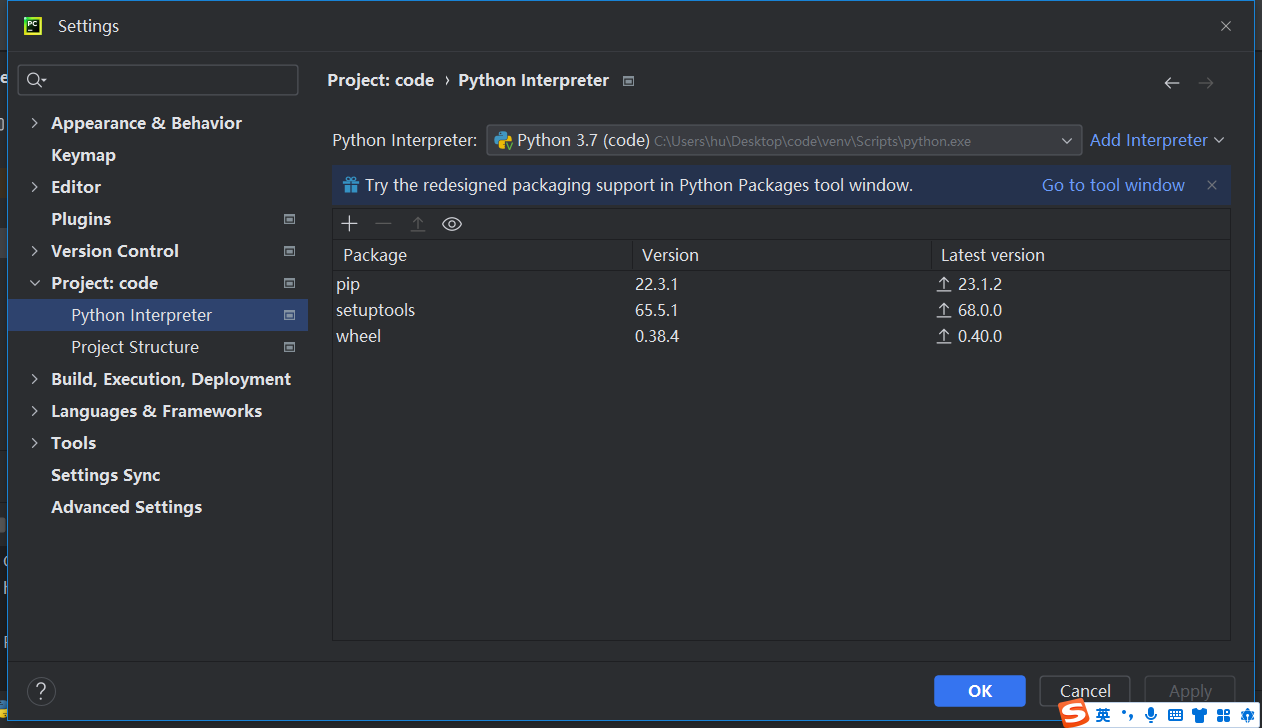Screen dimensions: 1262x728
Task: Expand Languages & Frameworks group
Action: pos(35,411)
